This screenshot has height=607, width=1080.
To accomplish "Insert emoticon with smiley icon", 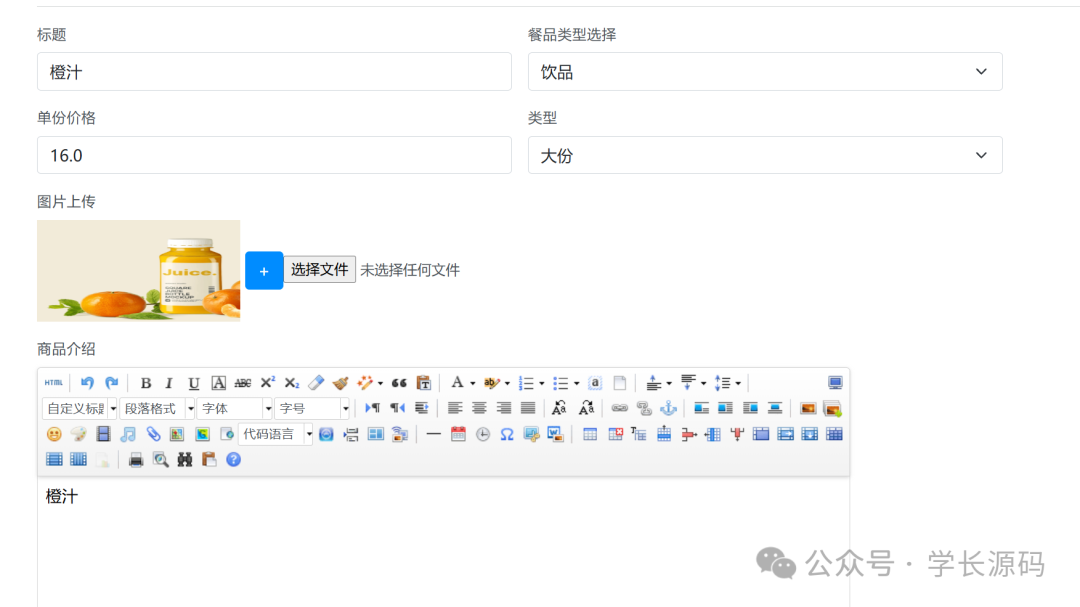I will point(54,434).
